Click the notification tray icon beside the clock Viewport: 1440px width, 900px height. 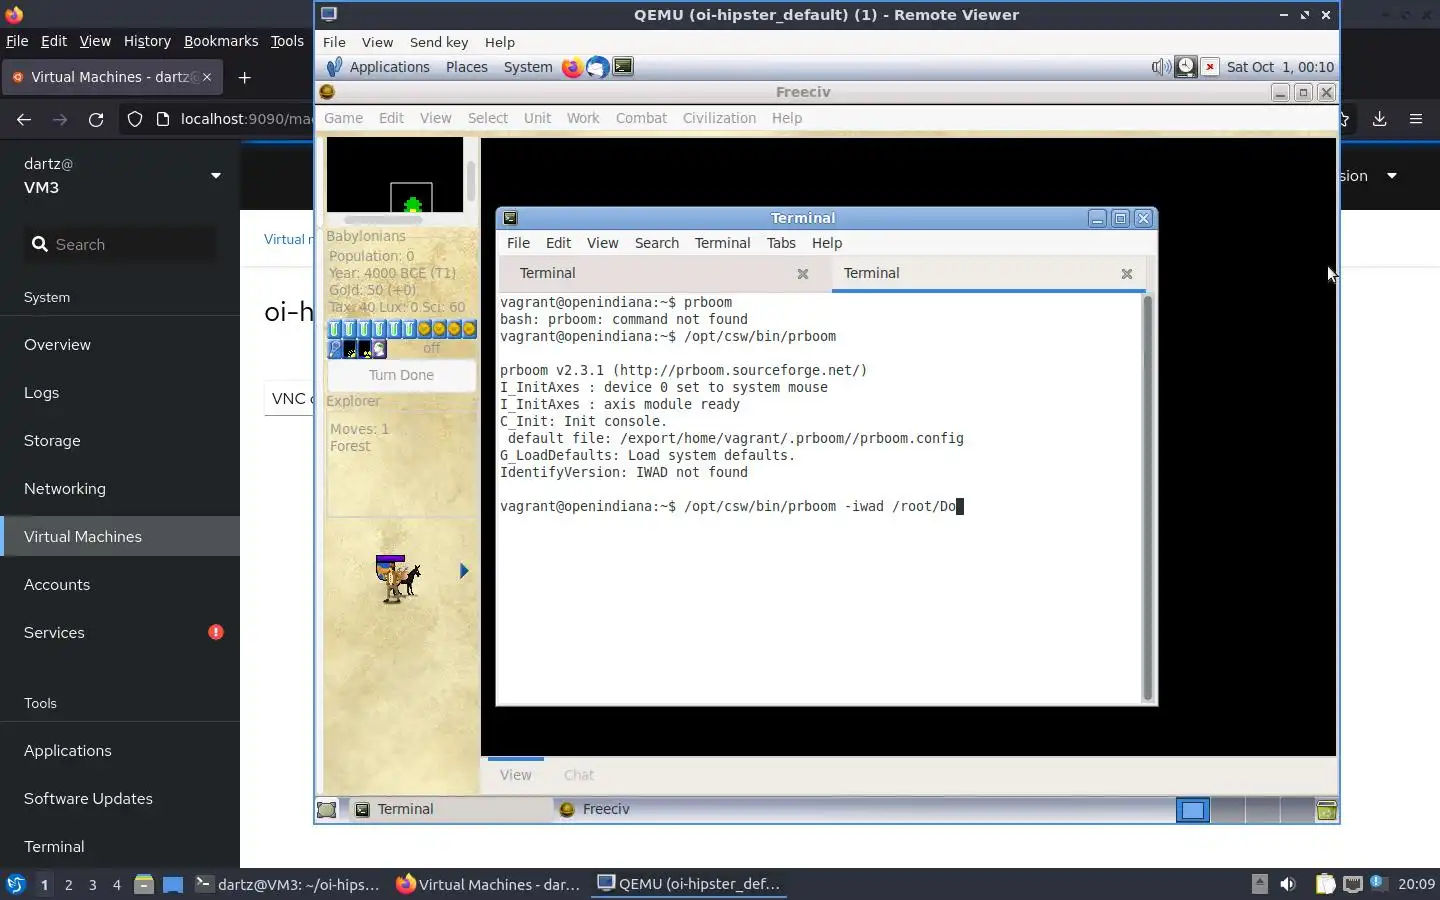point(1377,882)
